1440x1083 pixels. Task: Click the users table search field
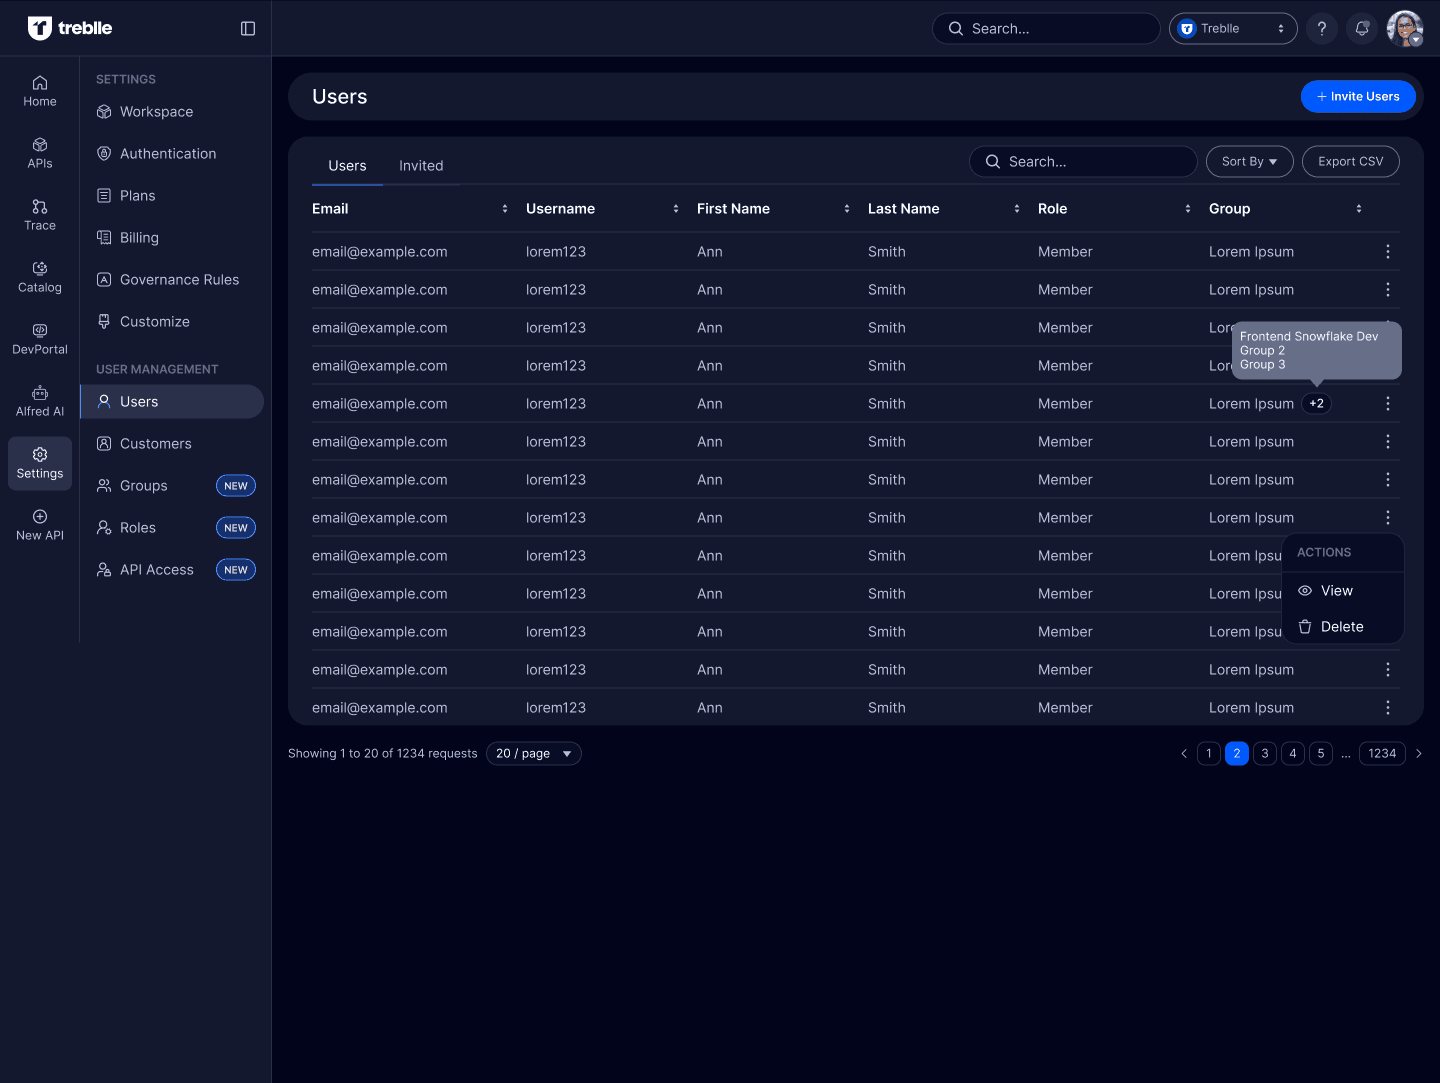(x=1082, y=162)
